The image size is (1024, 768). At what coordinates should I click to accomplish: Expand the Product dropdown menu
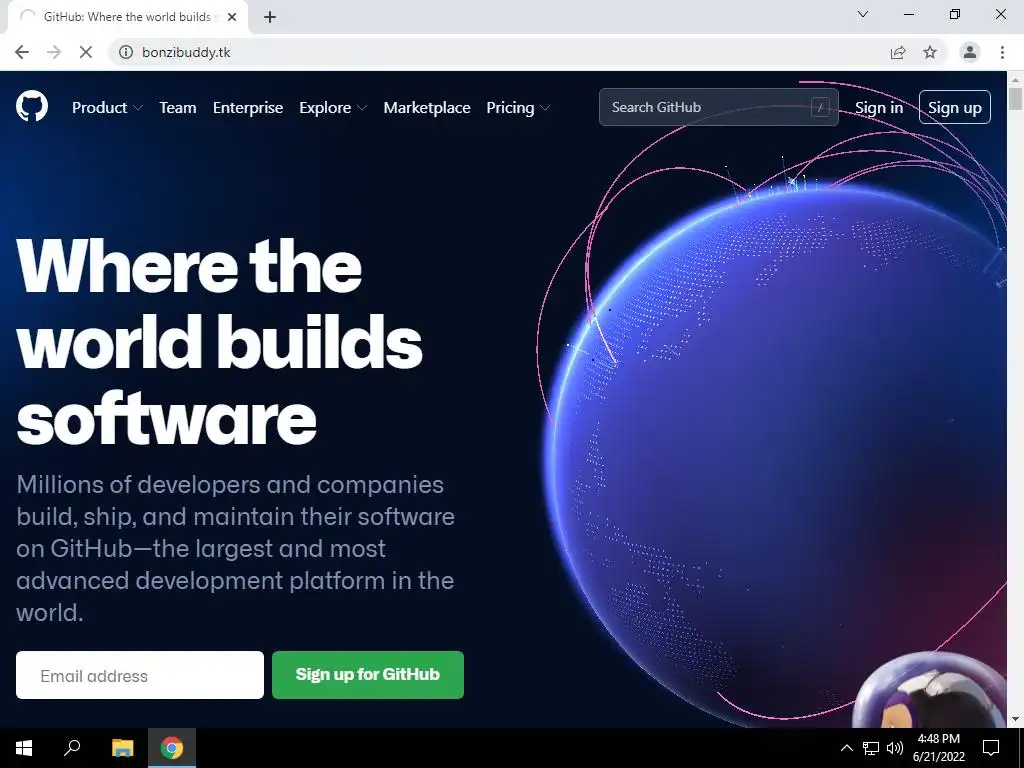click(x=107, y=108)
